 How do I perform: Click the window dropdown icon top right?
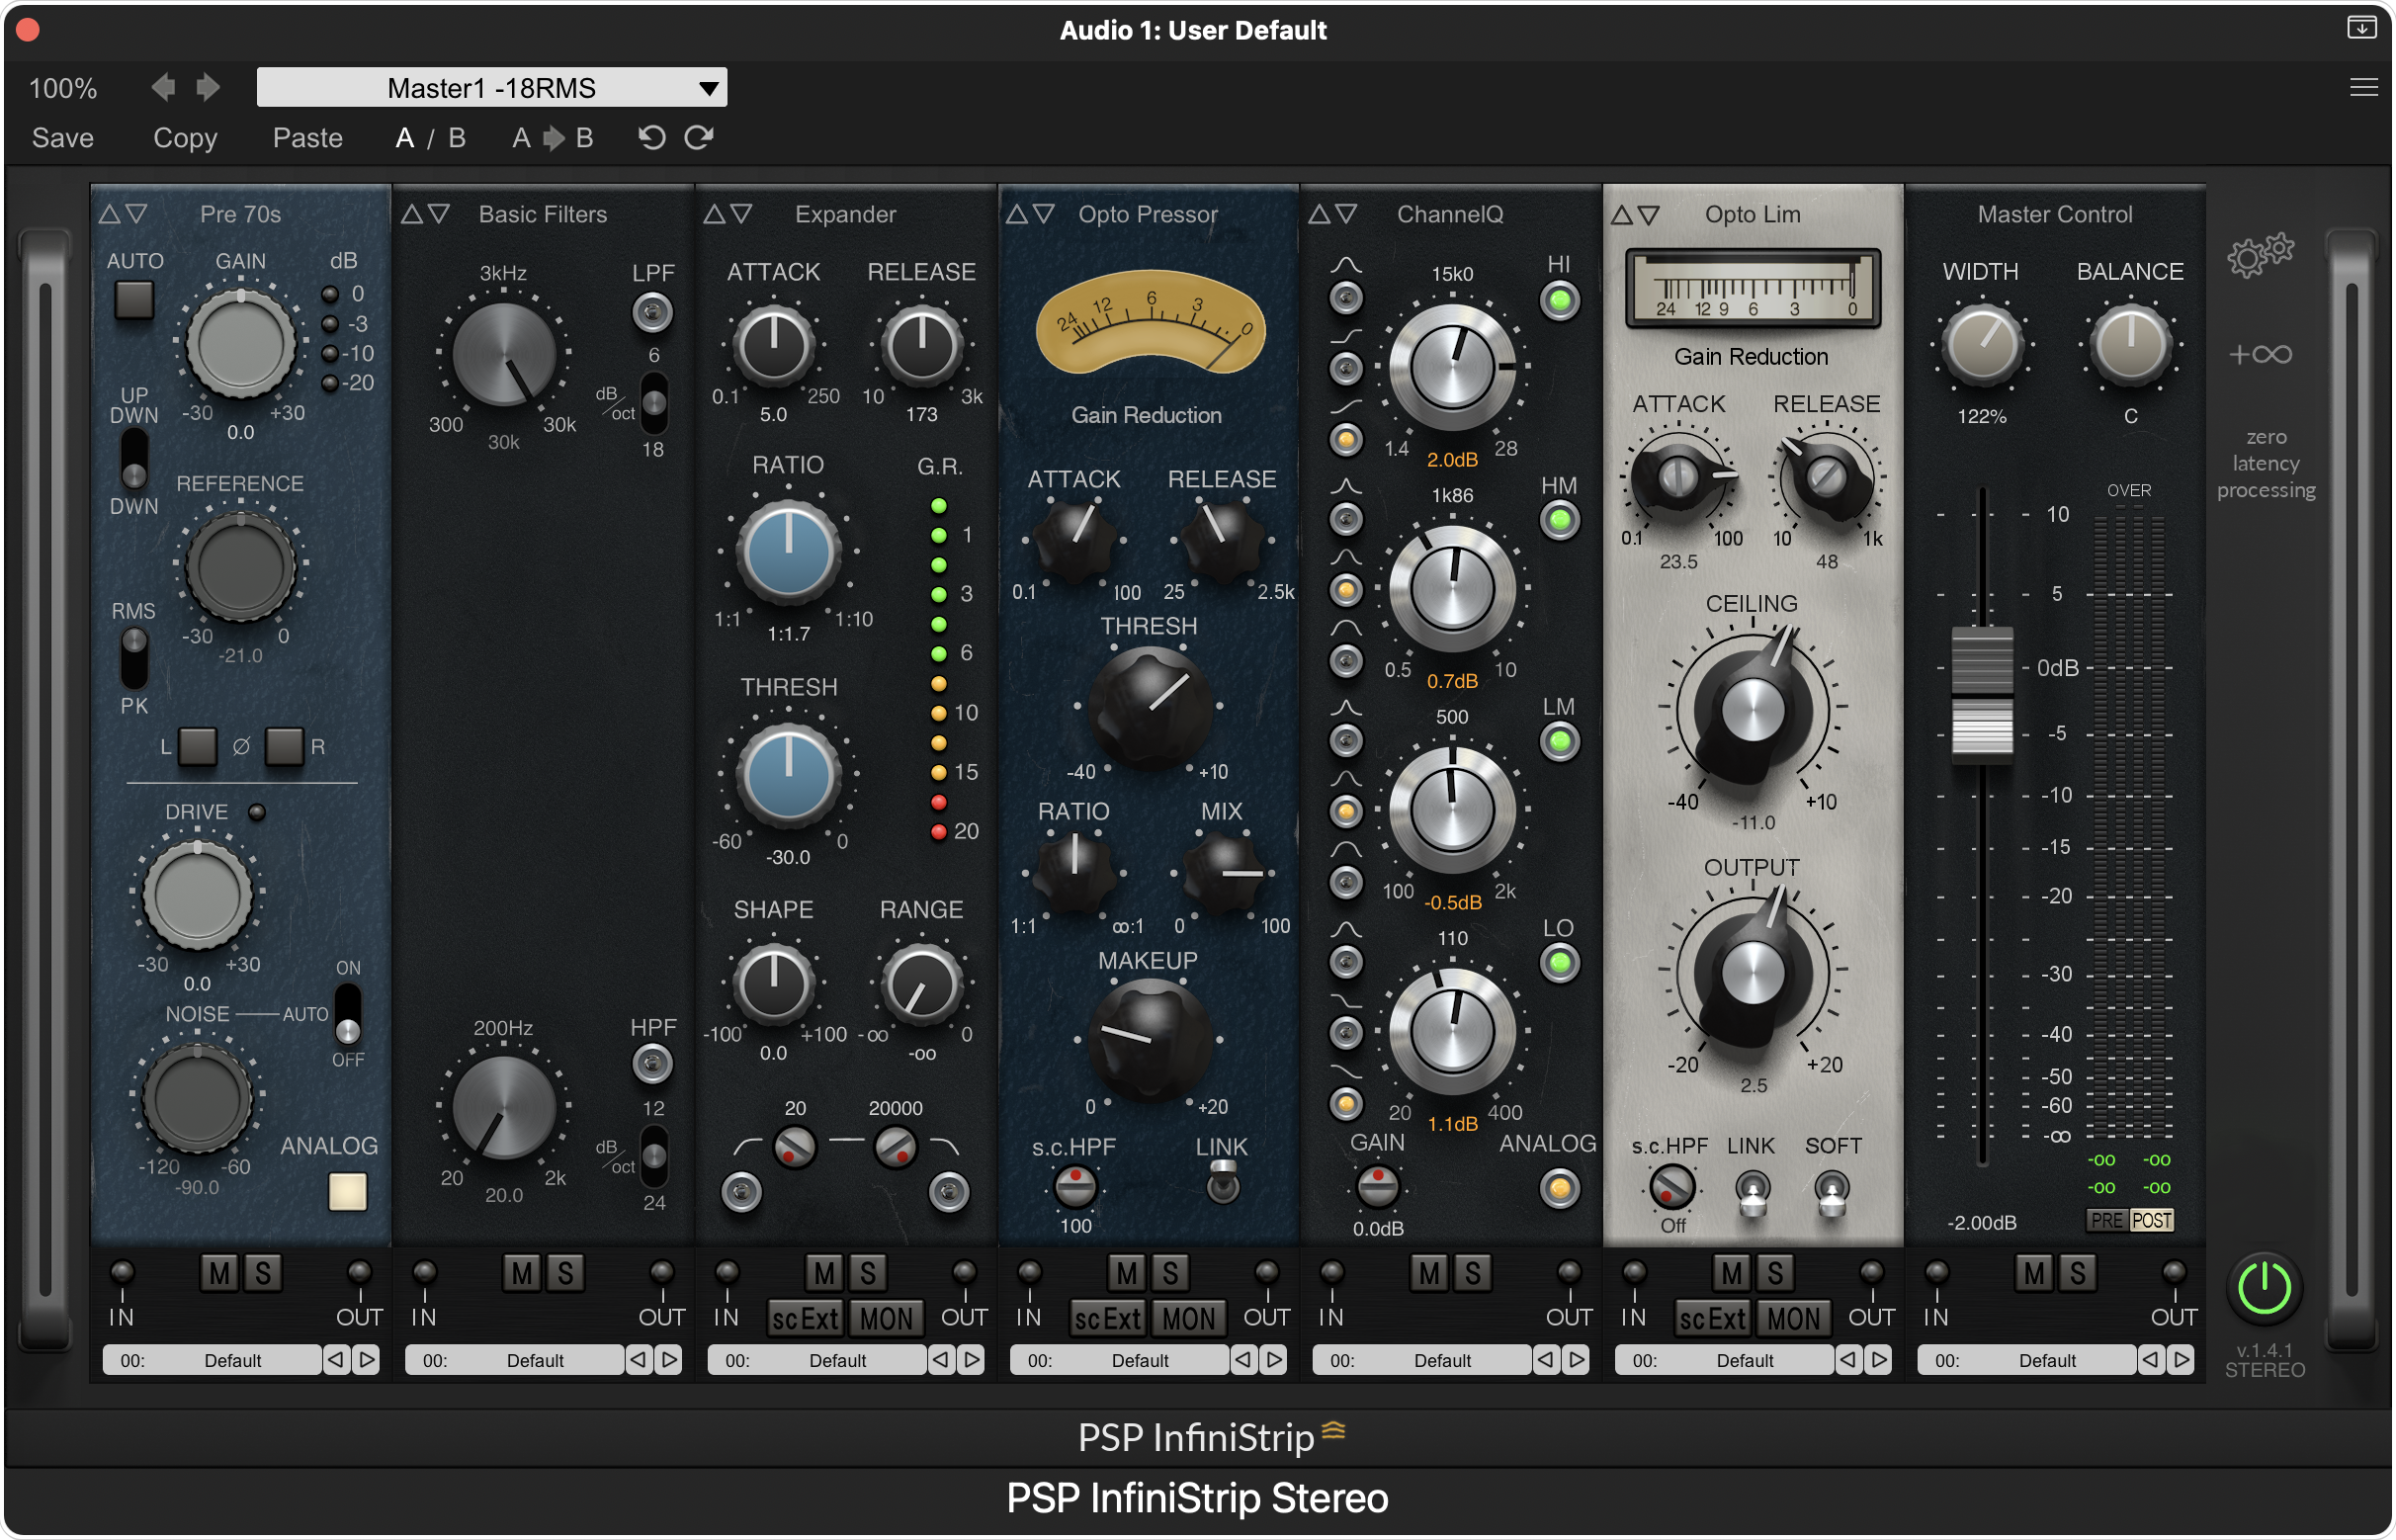point(2362,27)
